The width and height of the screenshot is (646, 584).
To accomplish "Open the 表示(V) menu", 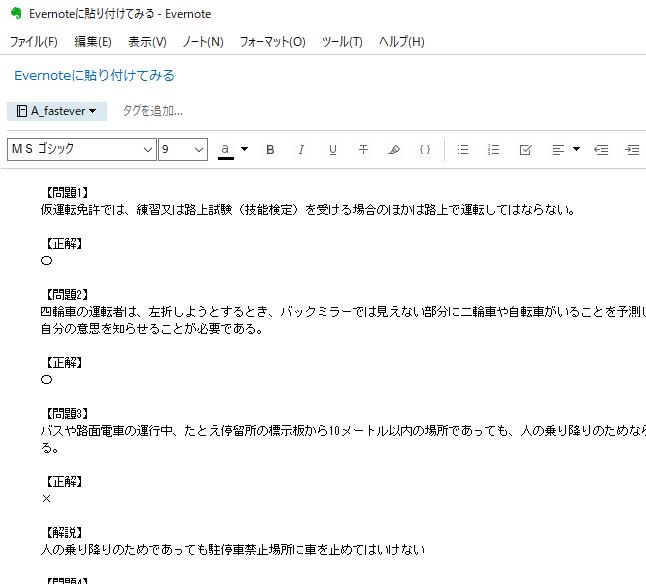I will [x=147, y=42].
